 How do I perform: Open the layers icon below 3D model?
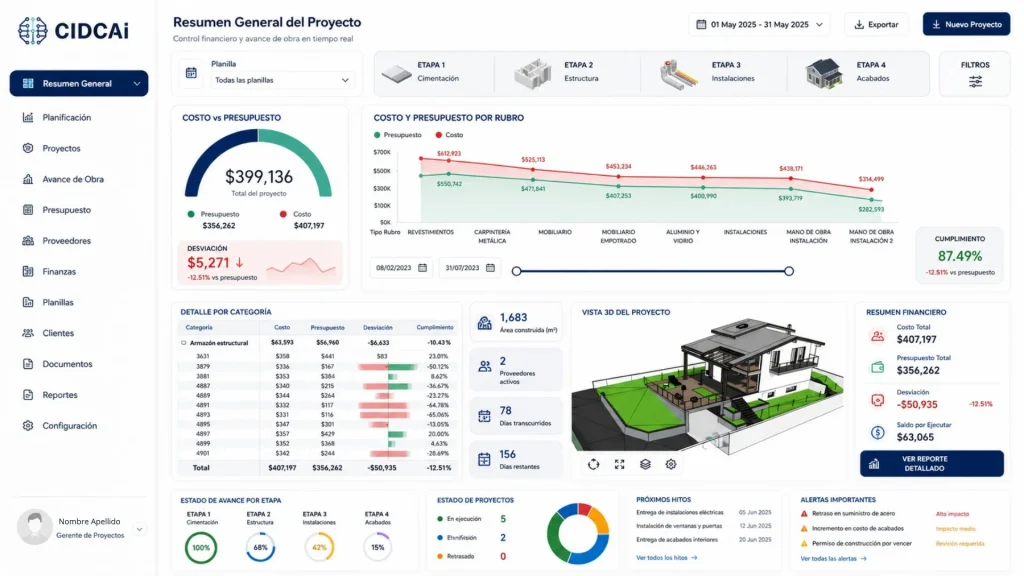645,464
